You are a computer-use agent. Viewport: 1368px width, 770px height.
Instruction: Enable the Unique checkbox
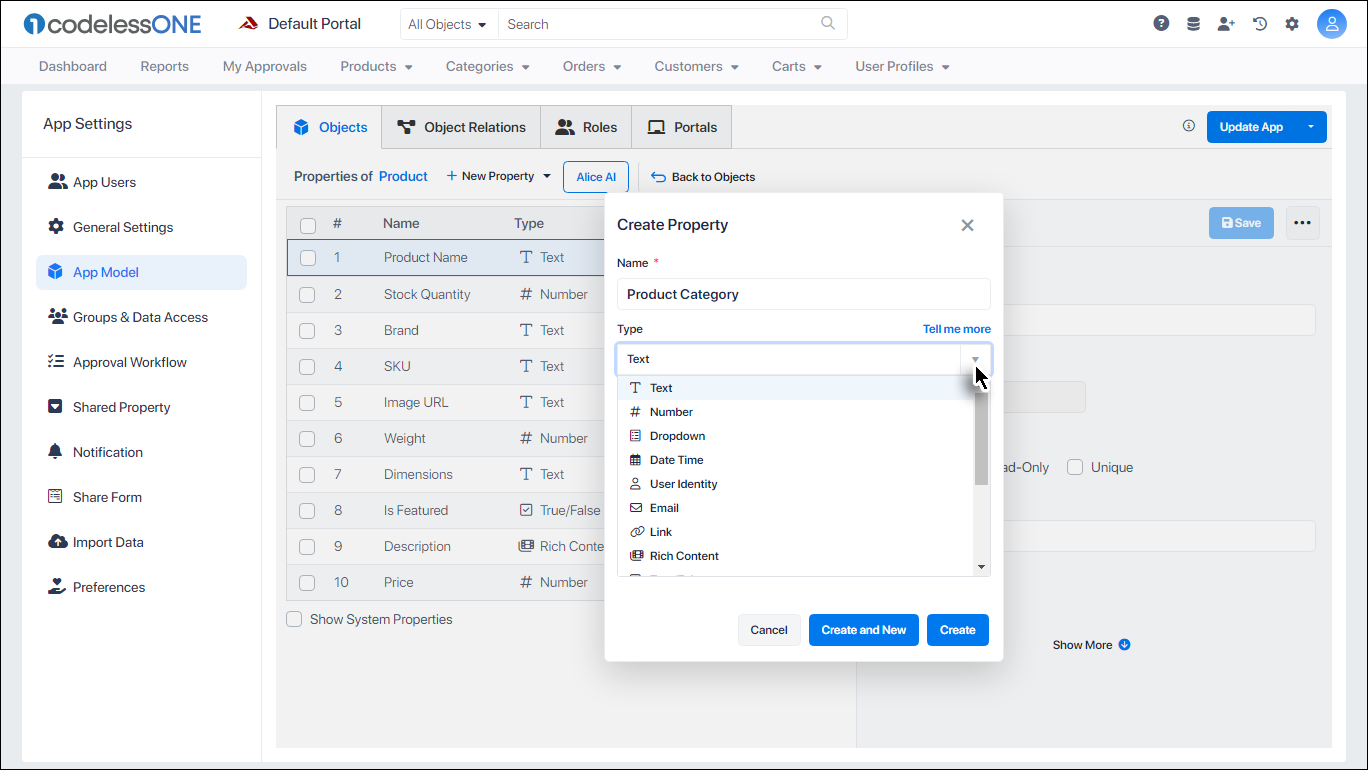[x=1074, y=467]
